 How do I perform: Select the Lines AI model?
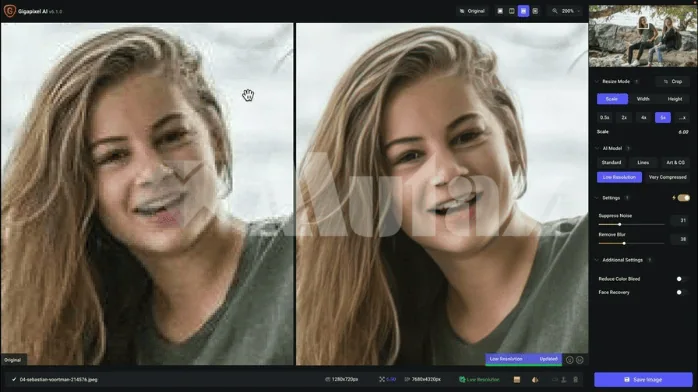(643, 162)
